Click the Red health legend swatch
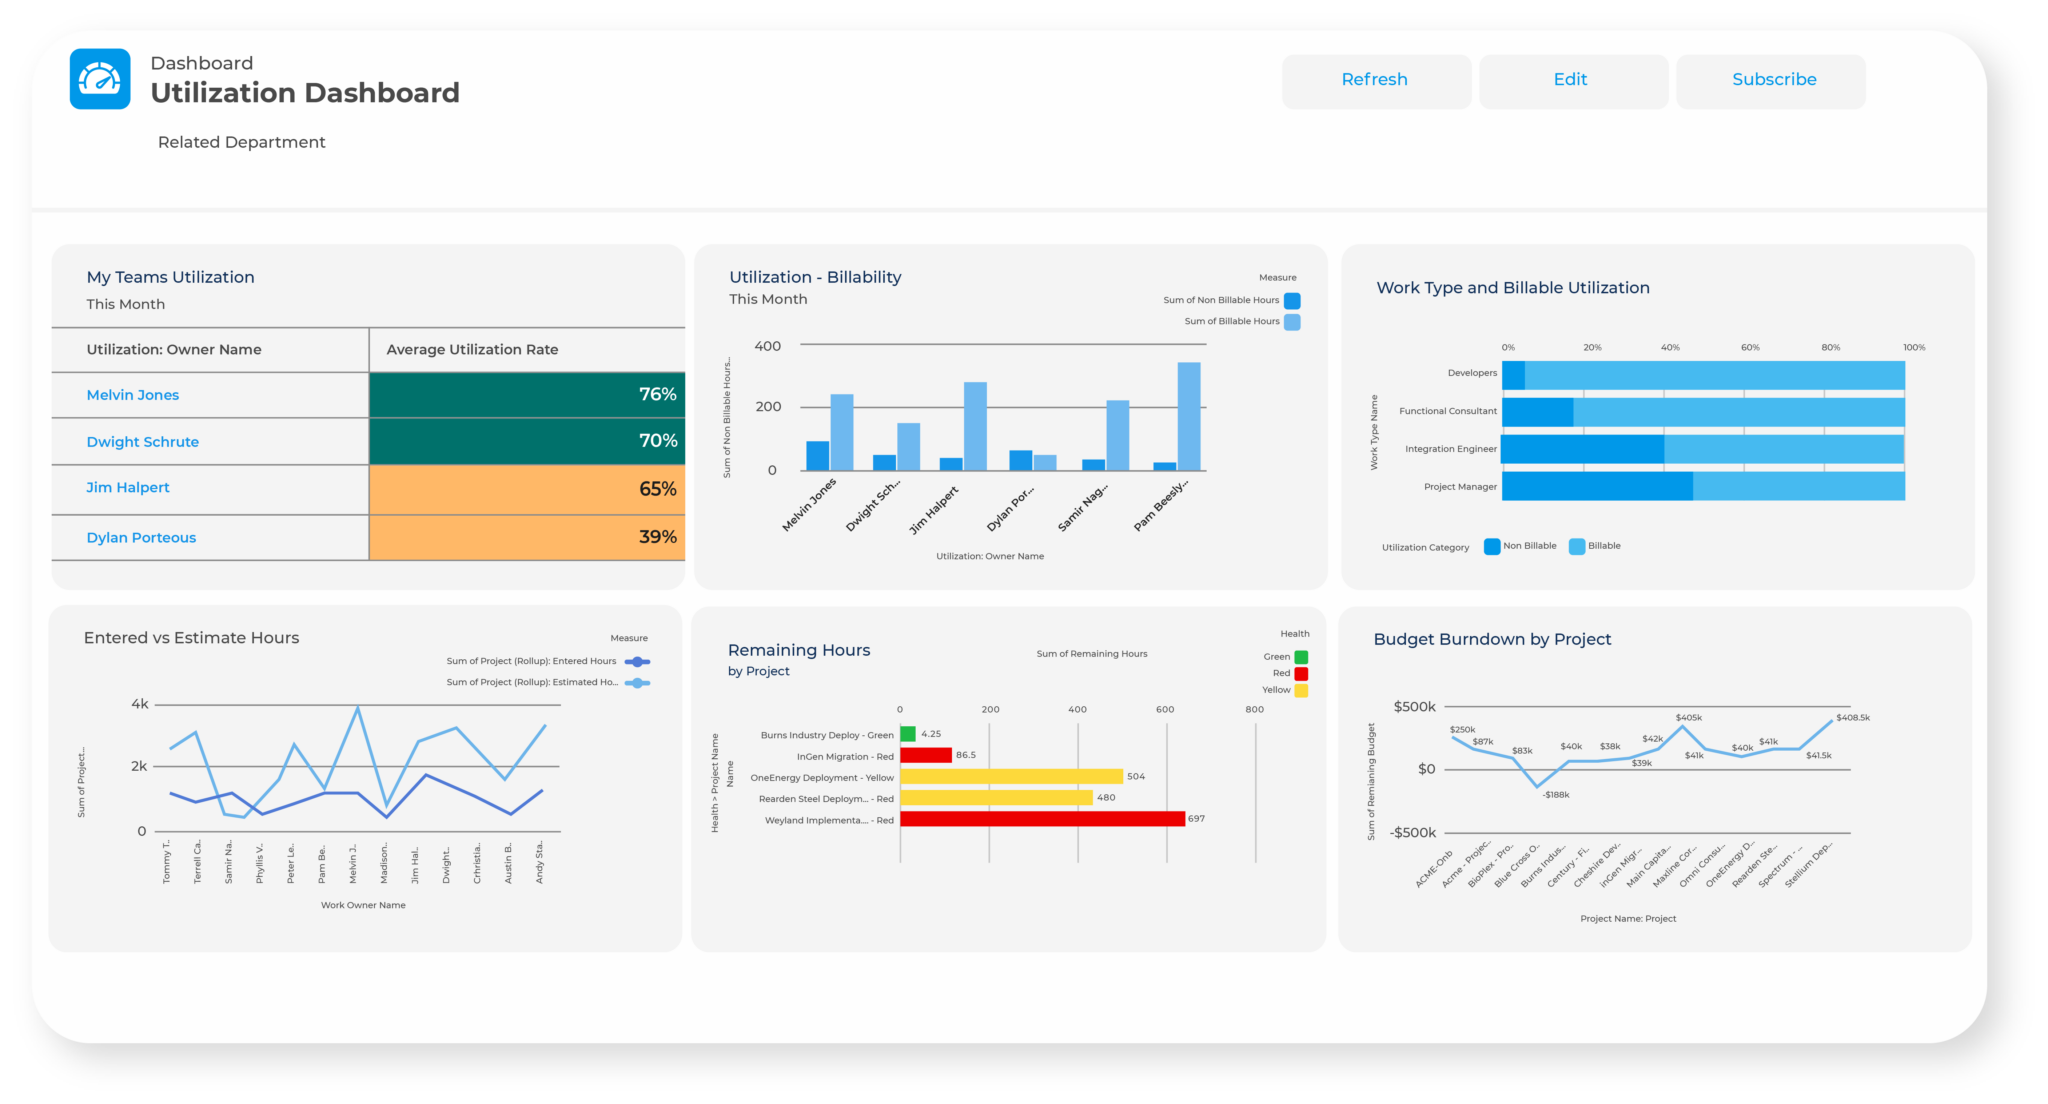2048x1104 pixels. 1301,674
